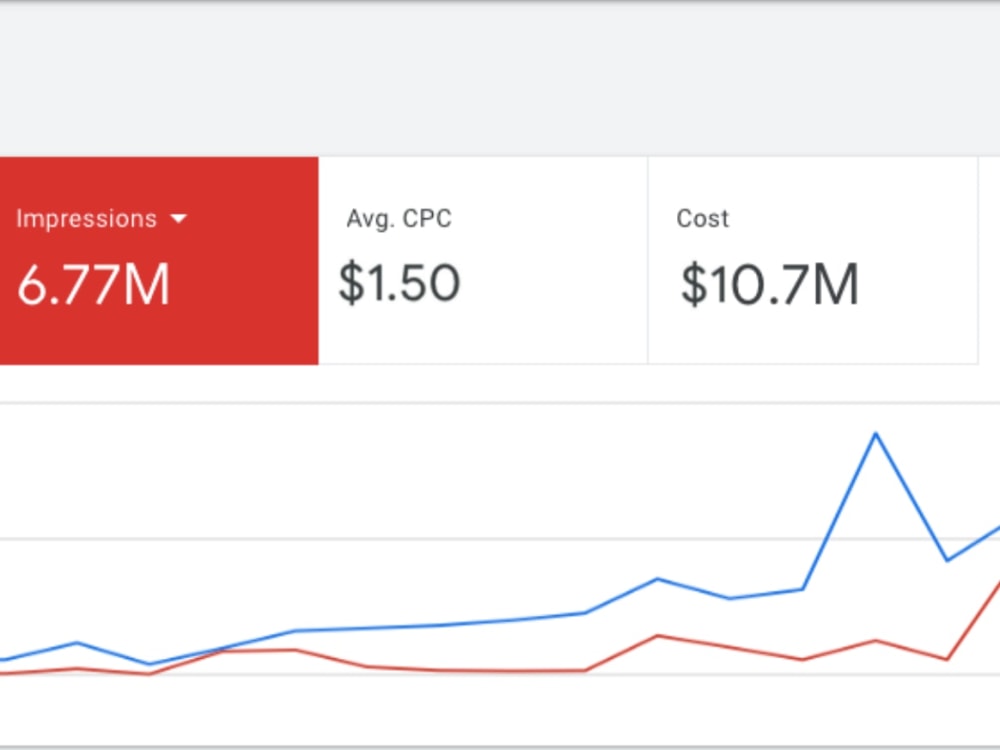Click the partially visible scorecard past Cost
This screenshot has width=1000, height=750.
[x=990, y=260]
